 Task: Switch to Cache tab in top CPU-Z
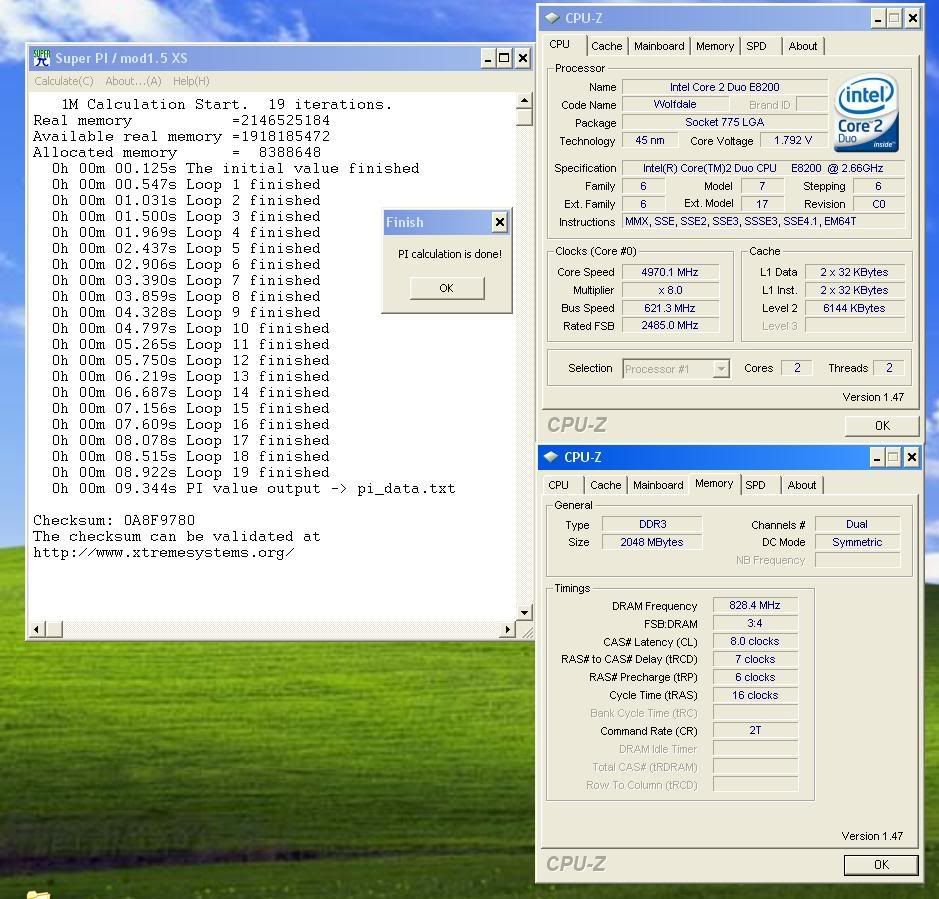pyautogui.click(x=607, y=46)
